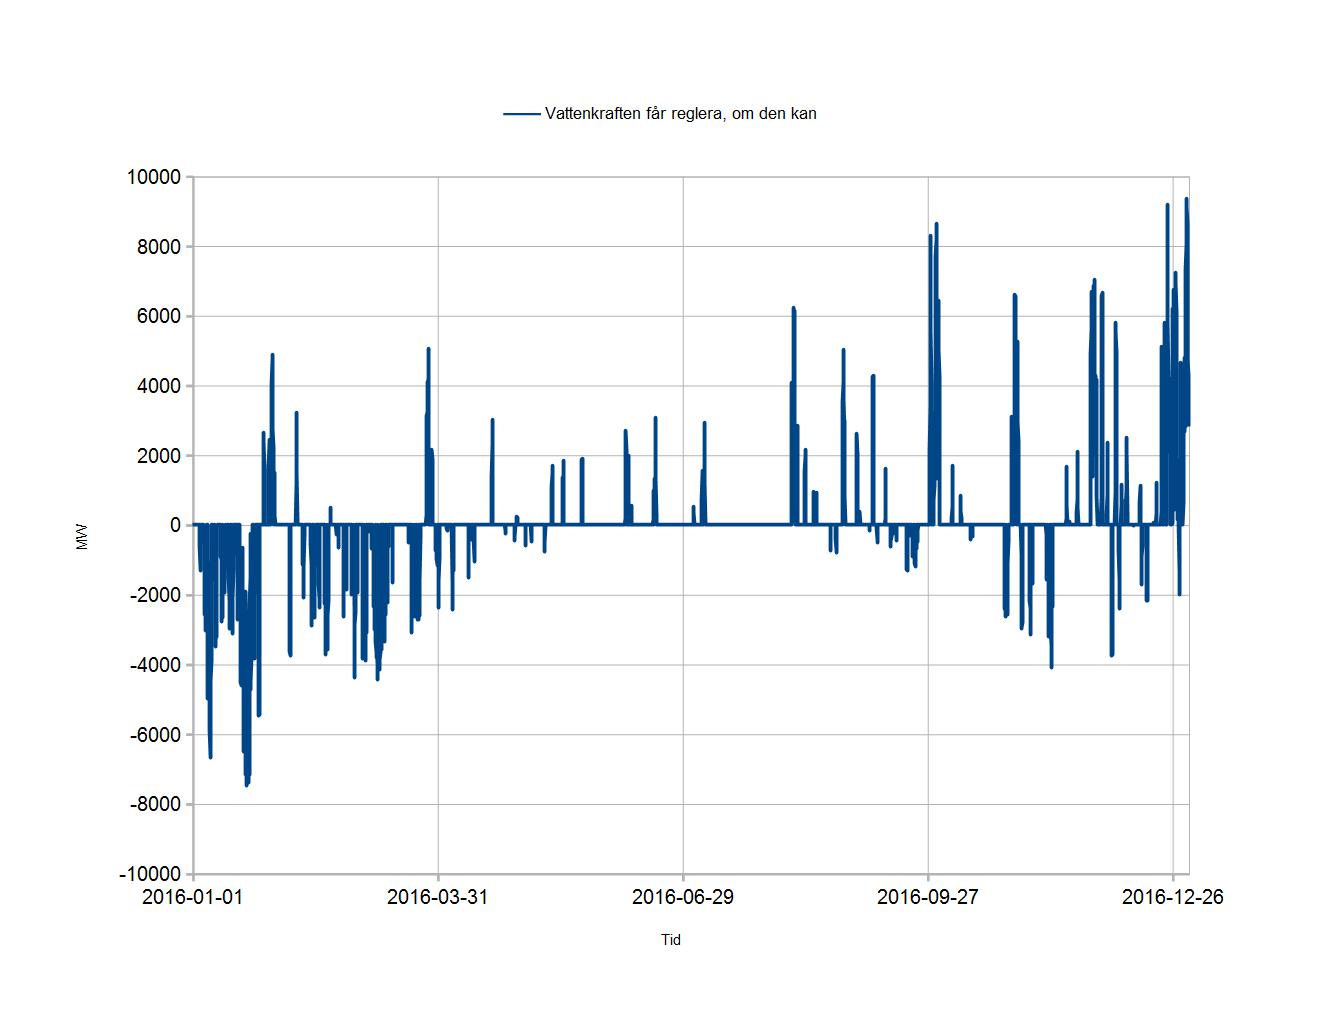
Task: Select the y-axis label 2000
Action: tap(159, 456)
